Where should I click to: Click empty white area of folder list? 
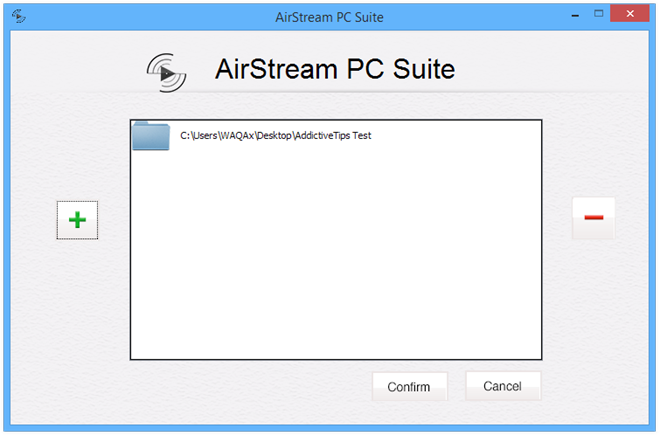336,255
